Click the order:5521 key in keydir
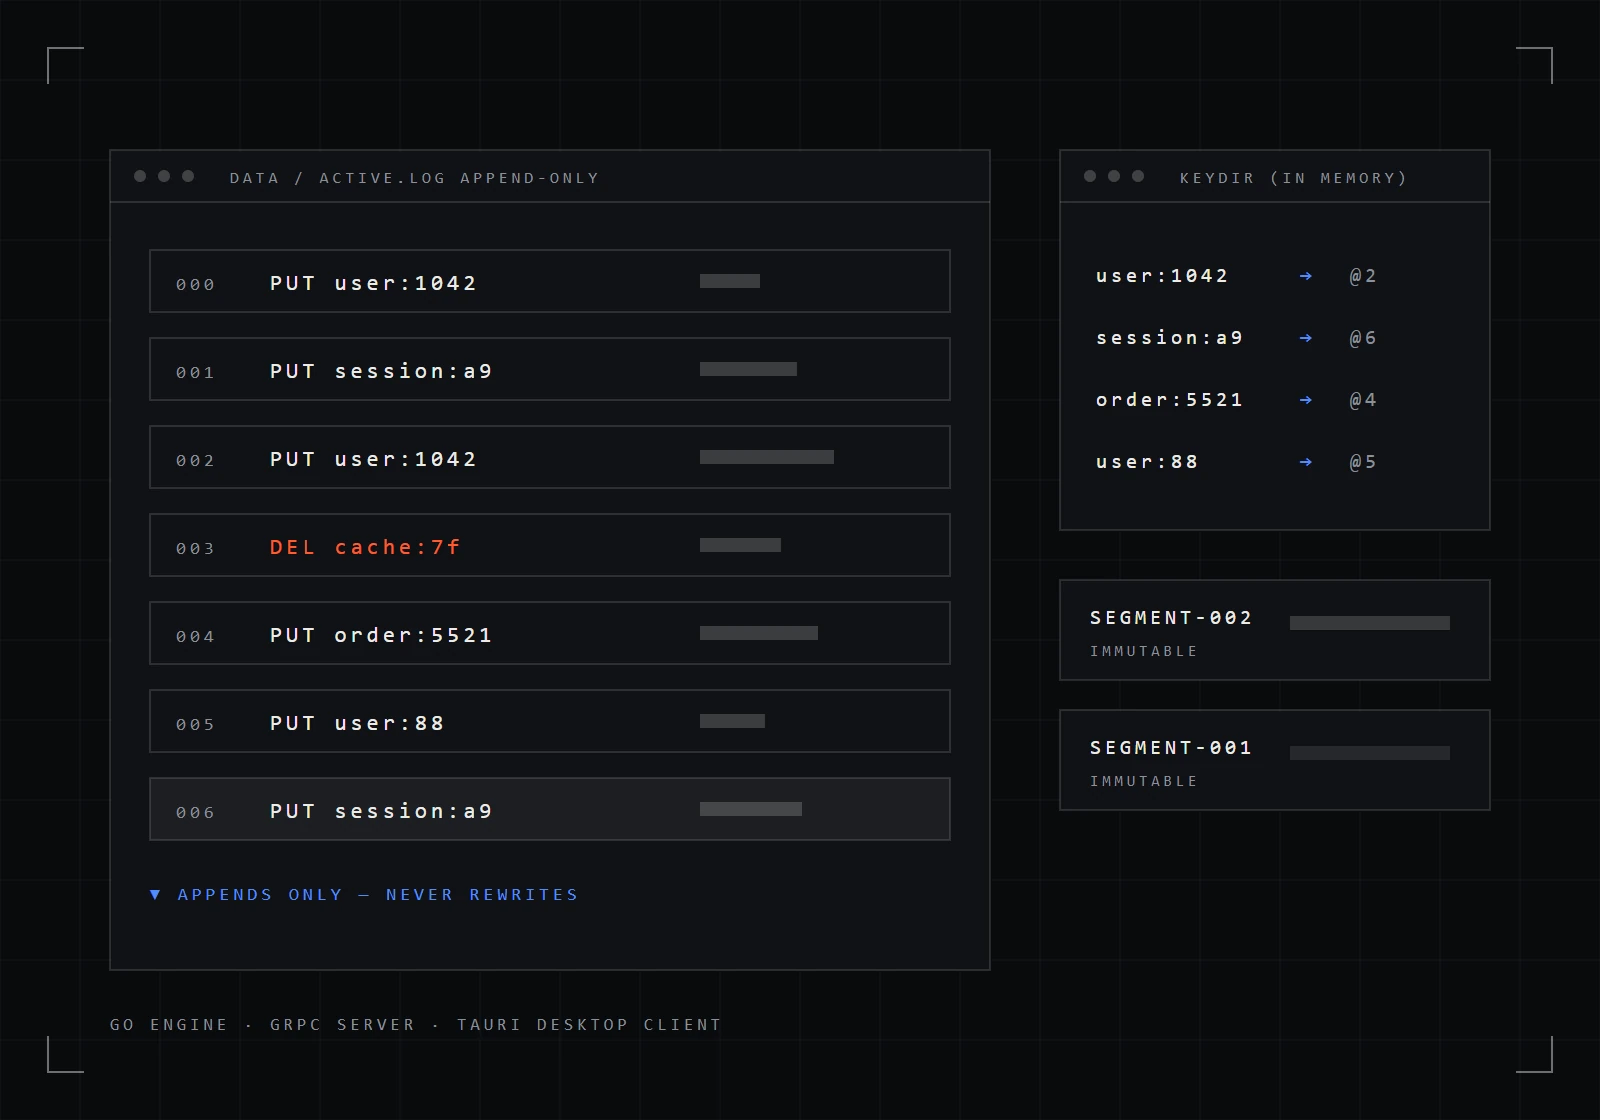The width and height of the screenshot is (1600, 1120). tap(1170, 400)
